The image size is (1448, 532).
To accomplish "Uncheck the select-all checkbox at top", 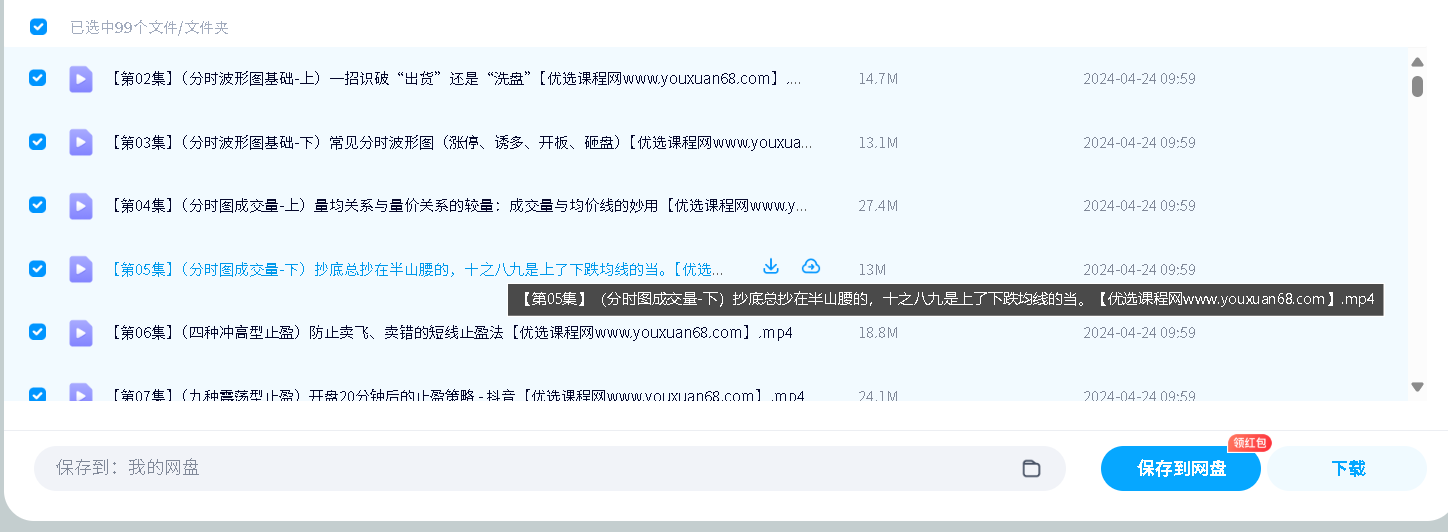I will [38, 27].
